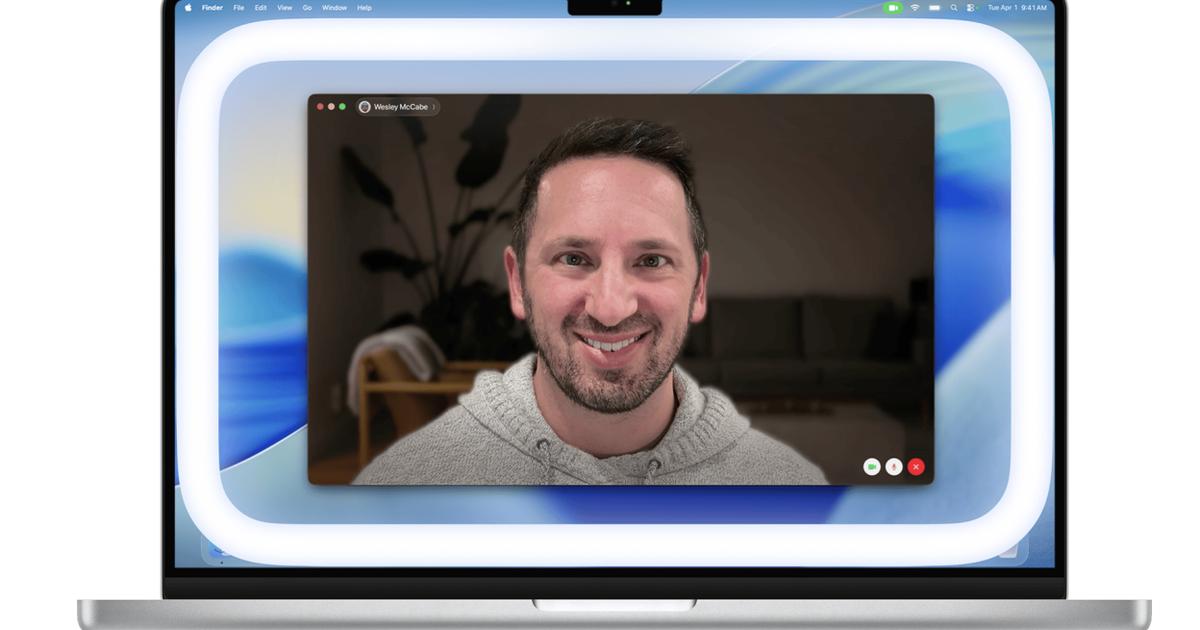Mute the microphone in FaceTime call
The height and width of the screenshot is (630, 1200).
tap(894, 467)
